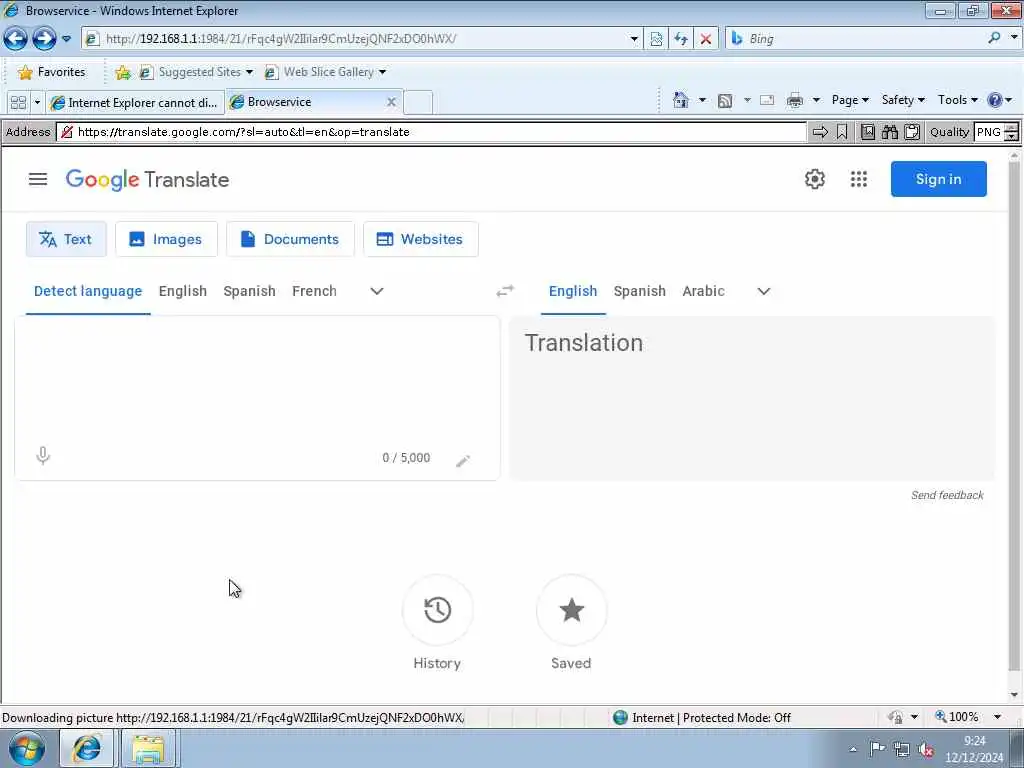Switch to Images translation mode

coord(166,239)
